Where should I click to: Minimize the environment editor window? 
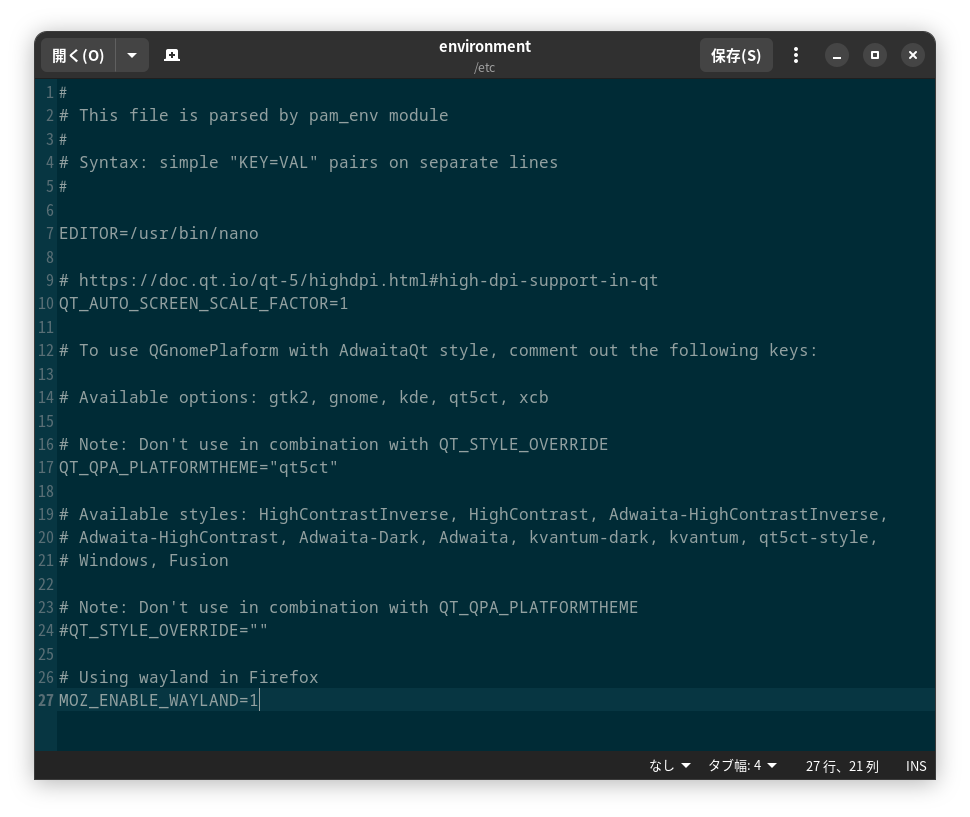pyautogui.click(x=837, y=56)
